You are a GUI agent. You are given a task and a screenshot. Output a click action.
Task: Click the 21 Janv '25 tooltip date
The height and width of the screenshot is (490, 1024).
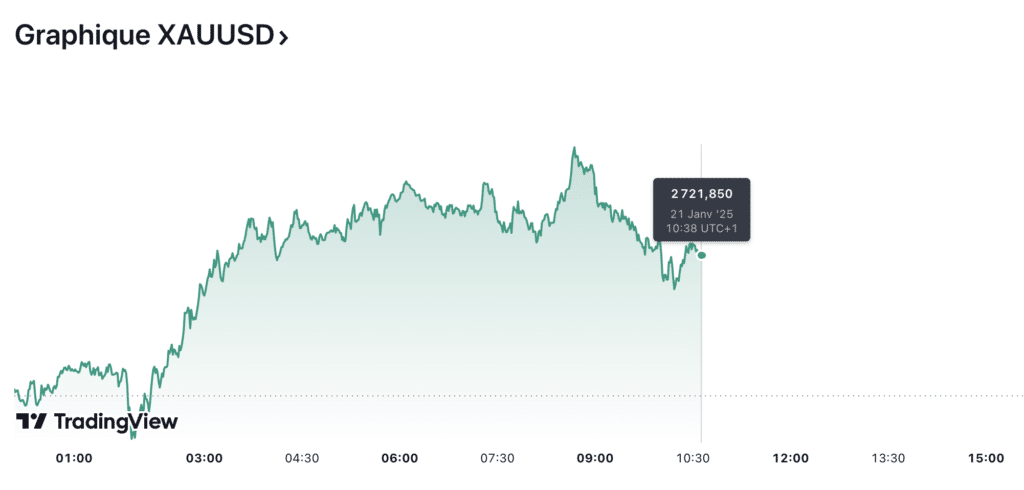(x=701, y=214)
